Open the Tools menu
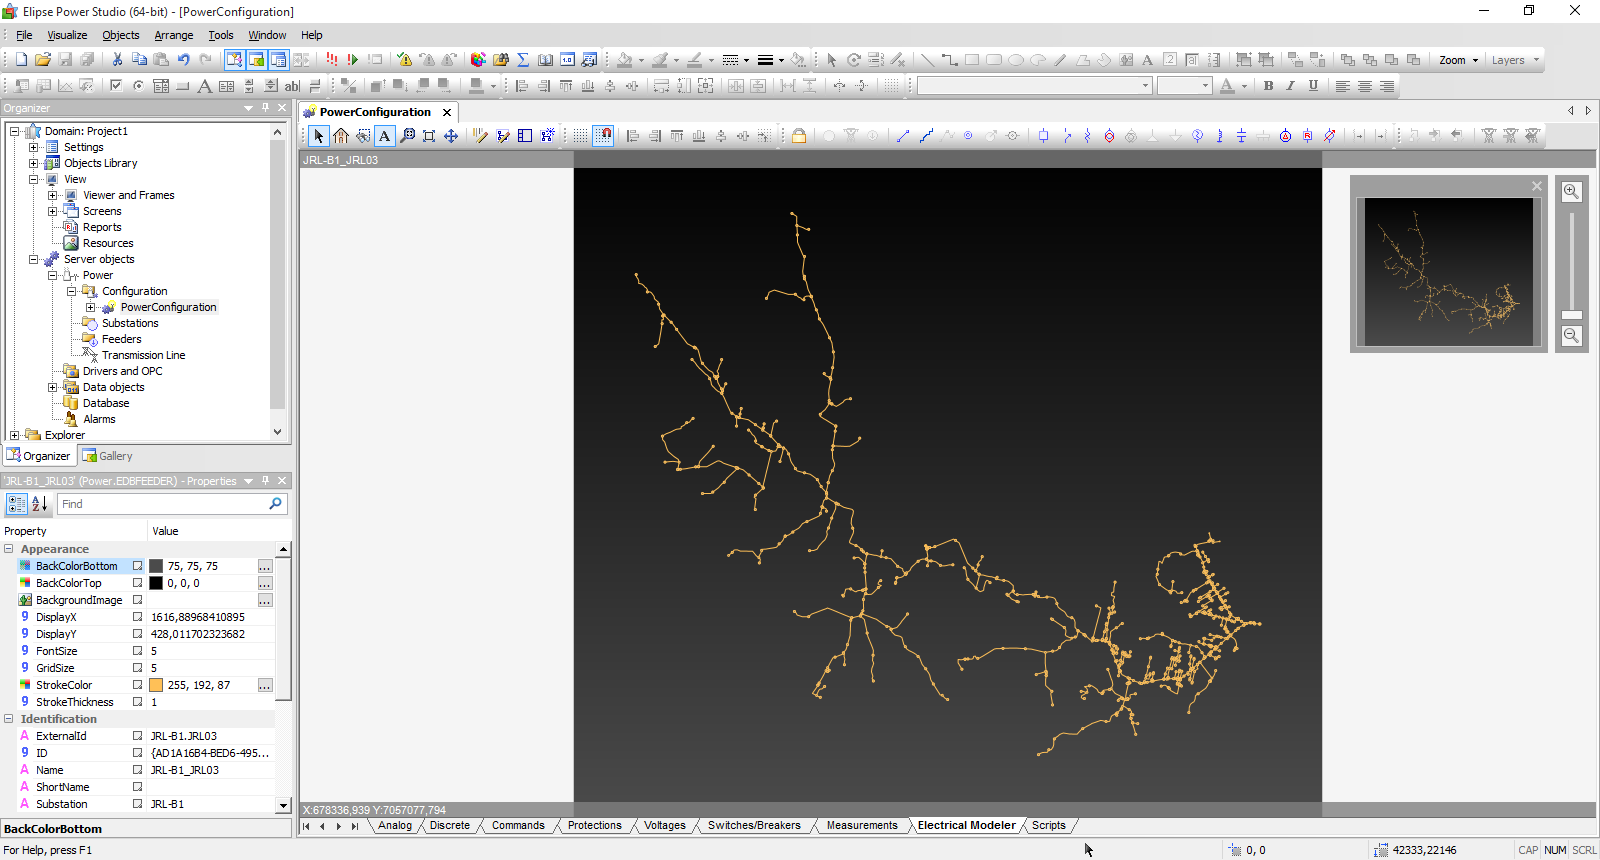Viewport: 1600px width, 860px height. click(221, 35)
